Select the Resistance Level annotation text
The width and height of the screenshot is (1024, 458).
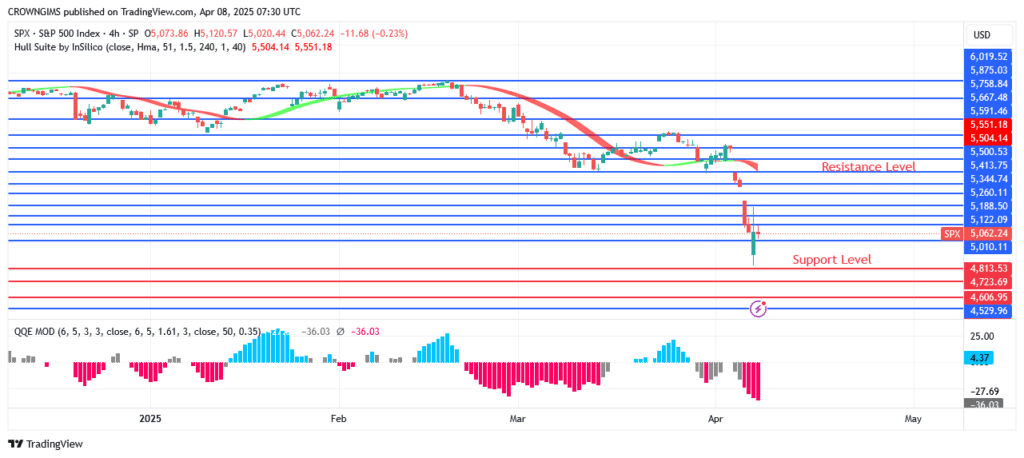[868, 167]
